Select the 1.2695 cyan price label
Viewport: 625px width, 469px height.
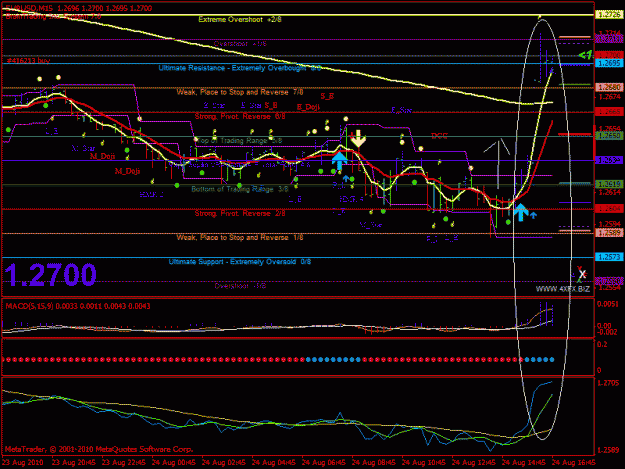(x=609, y=63)
